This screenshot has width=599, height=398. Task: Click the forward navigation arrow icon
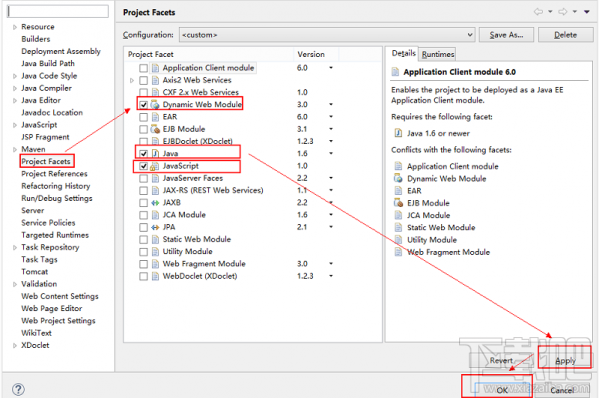[x=563, y=12]
